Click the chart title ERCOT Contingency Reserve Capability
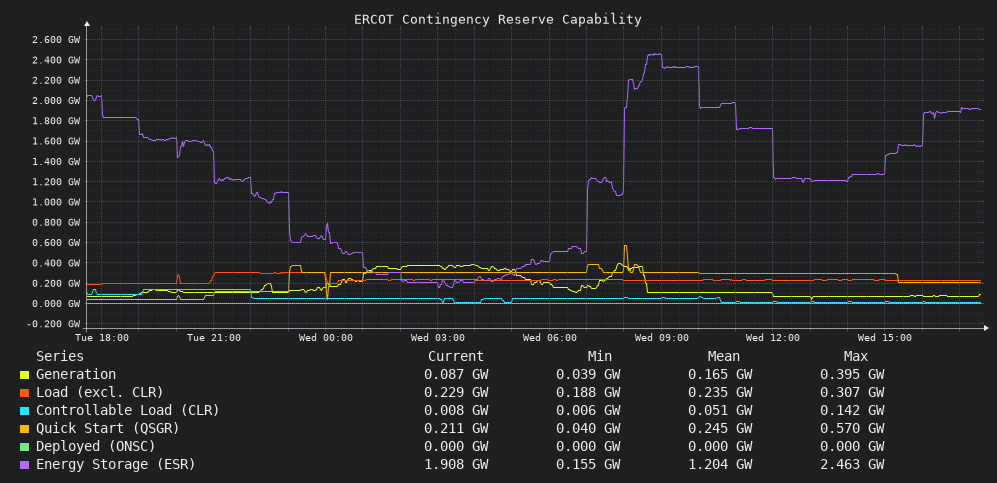 pos(498,20)
